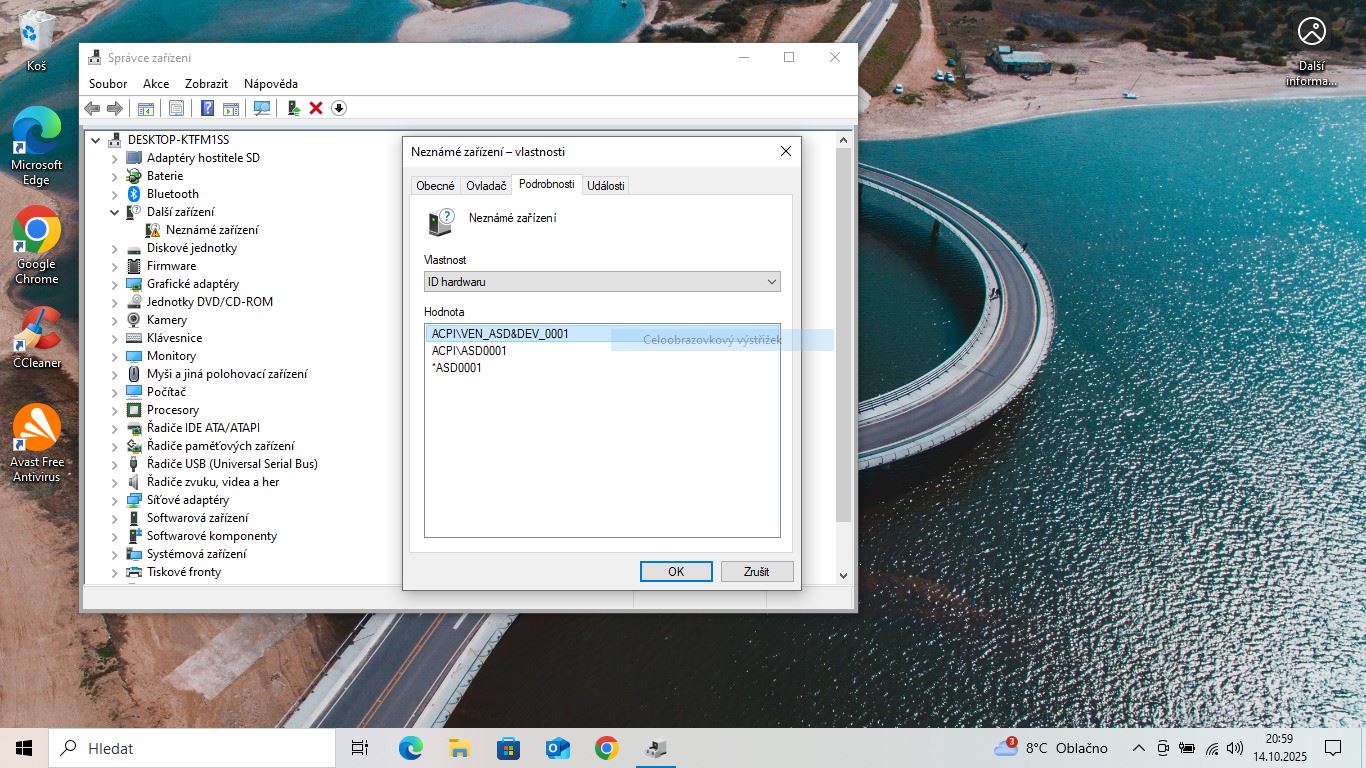The image size is (1366, 768).
Task: Expand the Baterie node
Action: (x=115, y=176)
